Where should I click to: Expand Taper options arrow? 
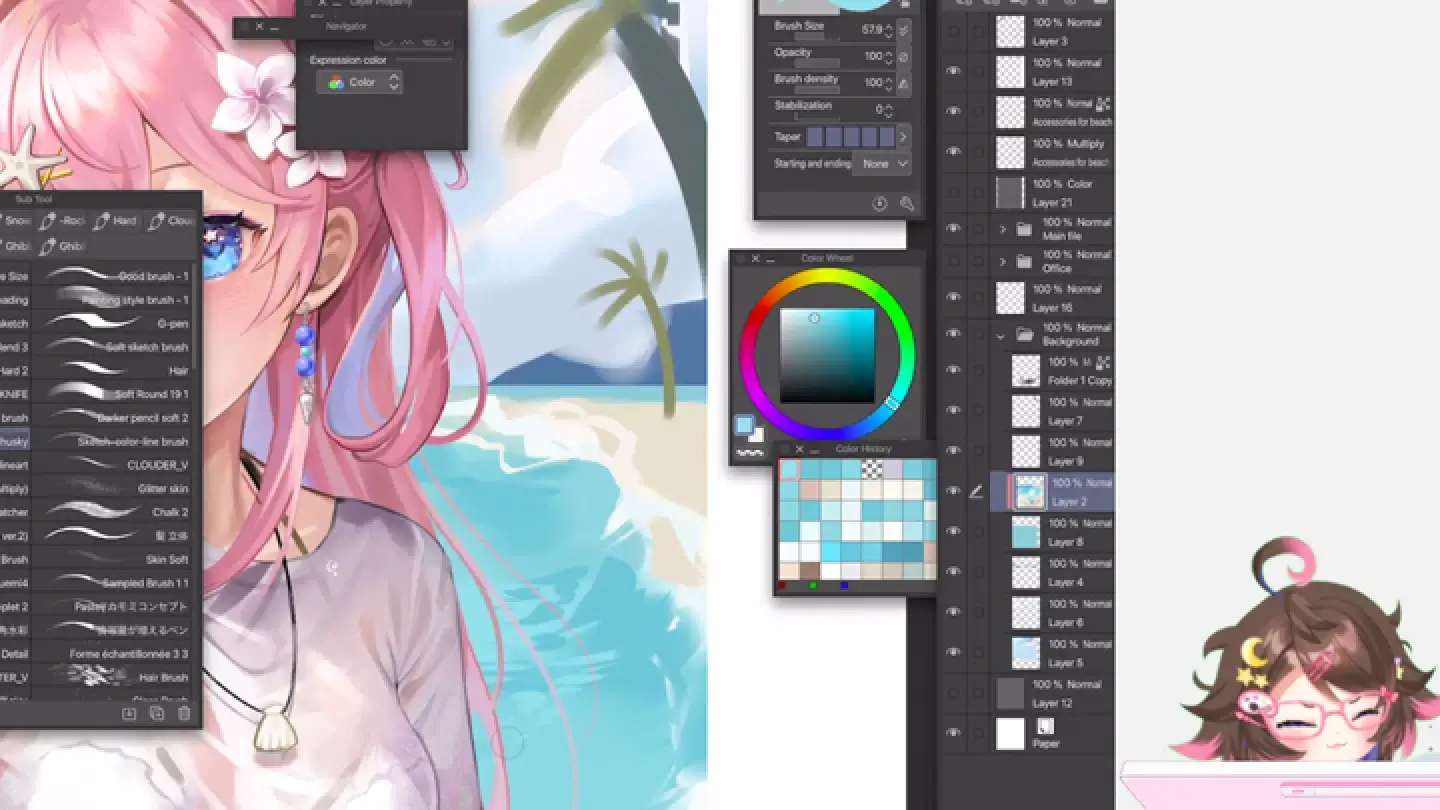903,137
